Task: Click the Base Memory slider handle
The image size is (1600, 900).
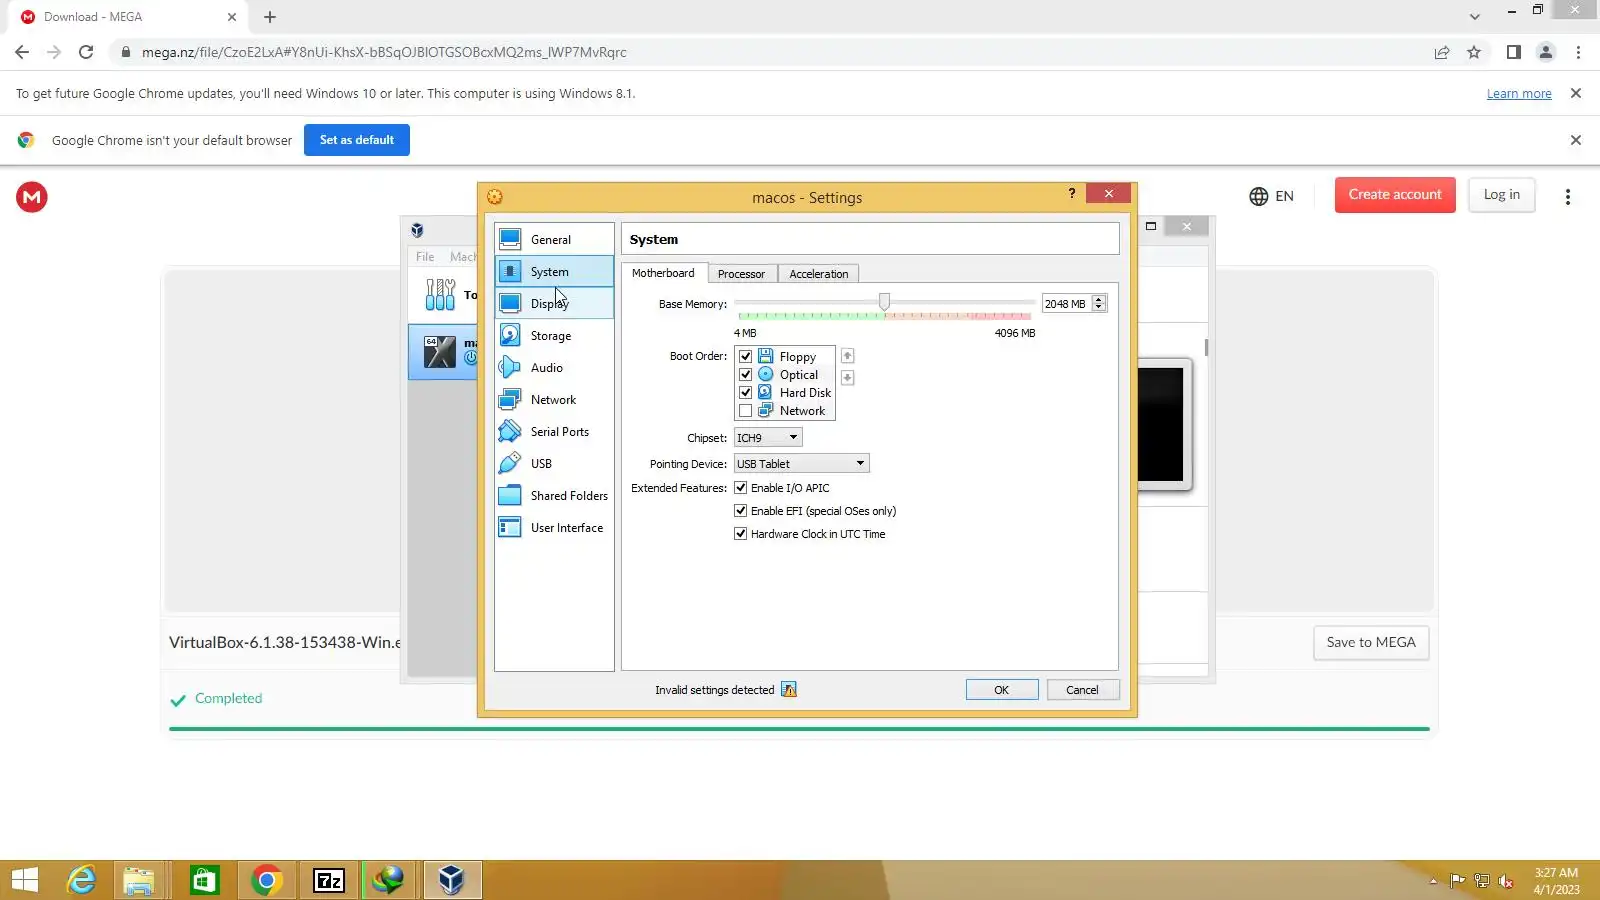Action: 884,301
